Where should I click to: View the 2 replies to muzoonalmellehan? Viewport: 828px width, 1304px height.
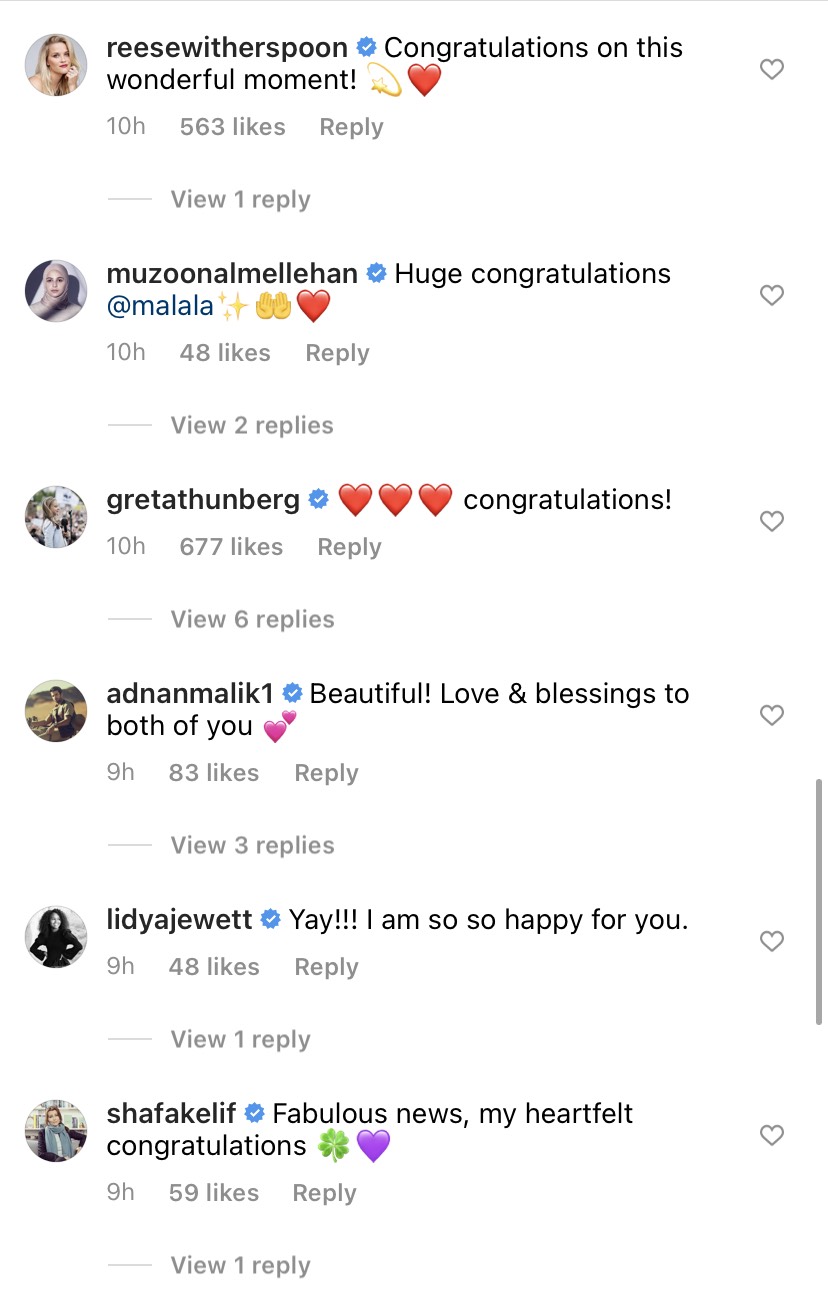point(251,425)
